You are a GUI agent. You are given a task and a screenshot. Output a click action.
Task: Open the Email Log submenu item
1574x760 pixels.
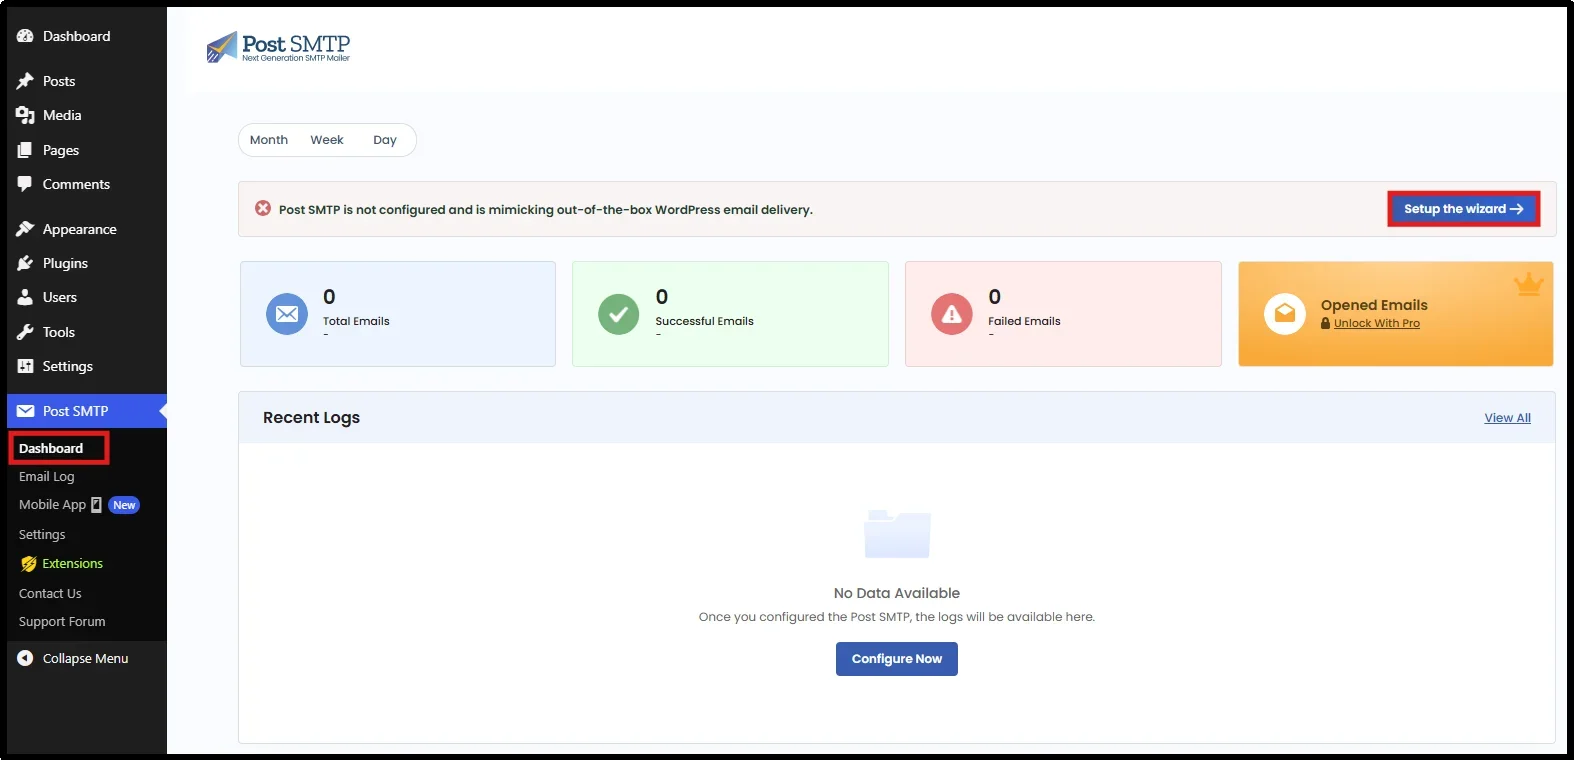pos(47,477)
